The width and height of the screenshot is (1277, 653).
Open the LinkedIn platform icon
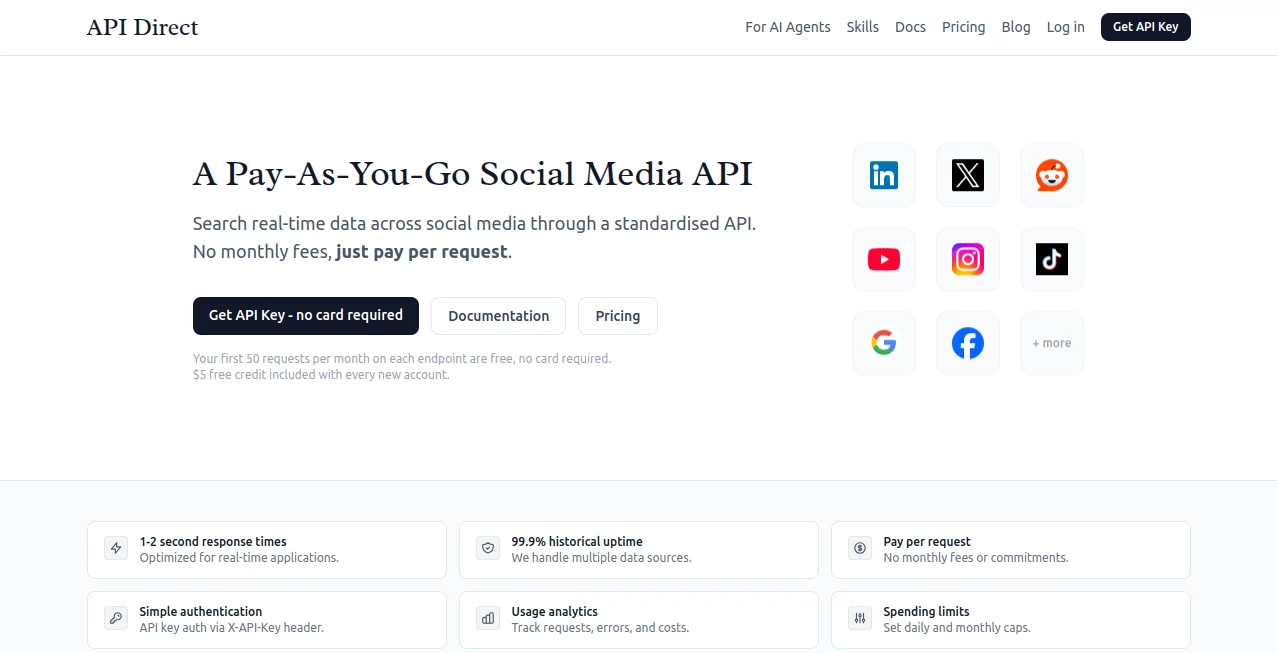(x=884, y=175)
